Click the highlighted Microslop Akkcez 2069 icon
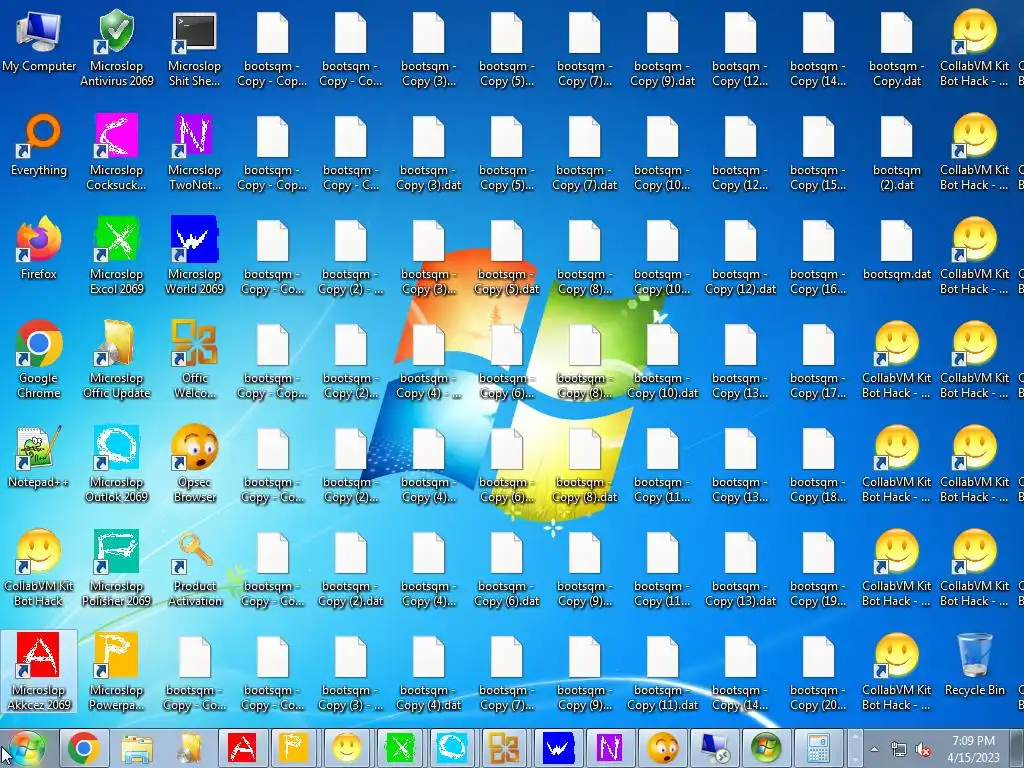The image size is (1024, 768). coord(39,672)
